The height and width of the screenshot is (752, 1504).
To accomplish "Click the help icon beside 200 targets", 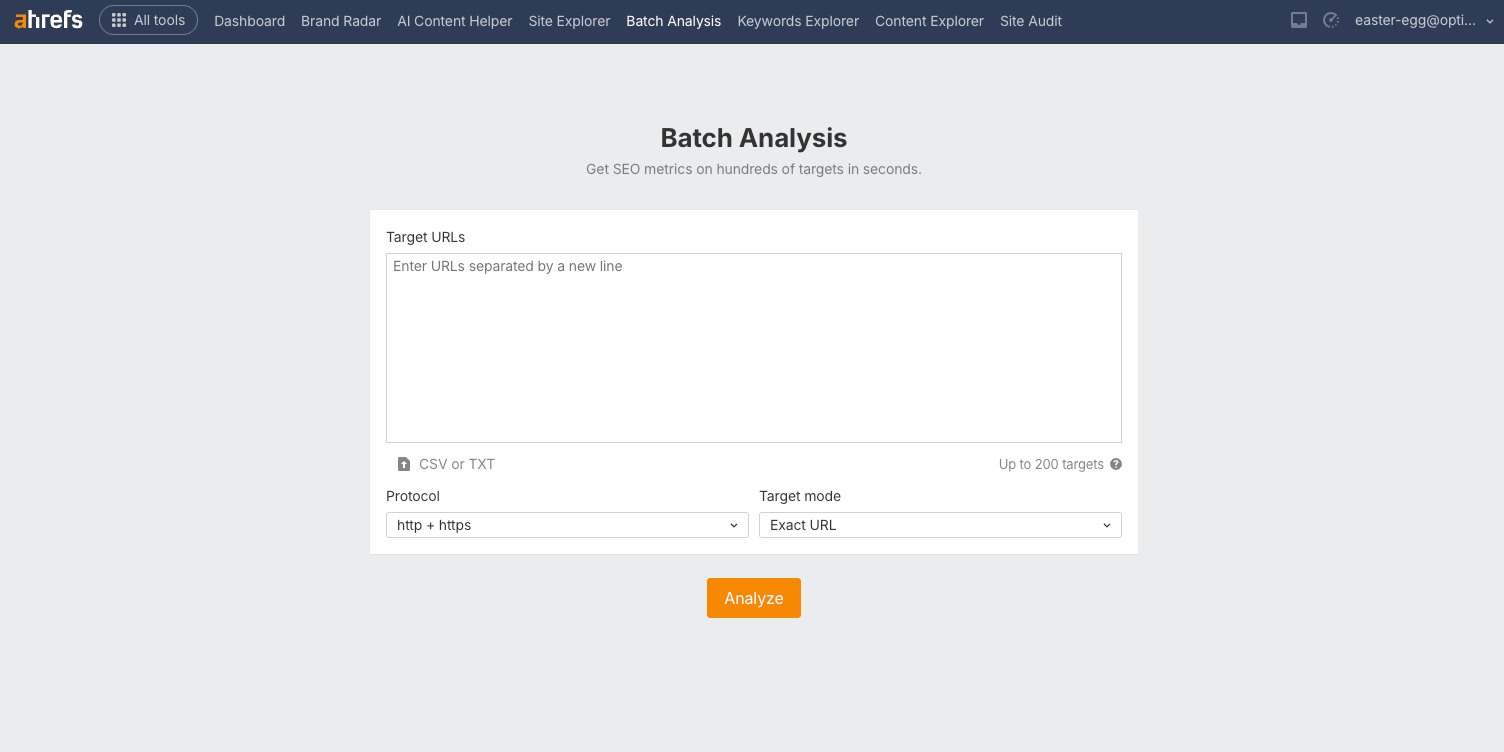I will (x=1116, y=464).
